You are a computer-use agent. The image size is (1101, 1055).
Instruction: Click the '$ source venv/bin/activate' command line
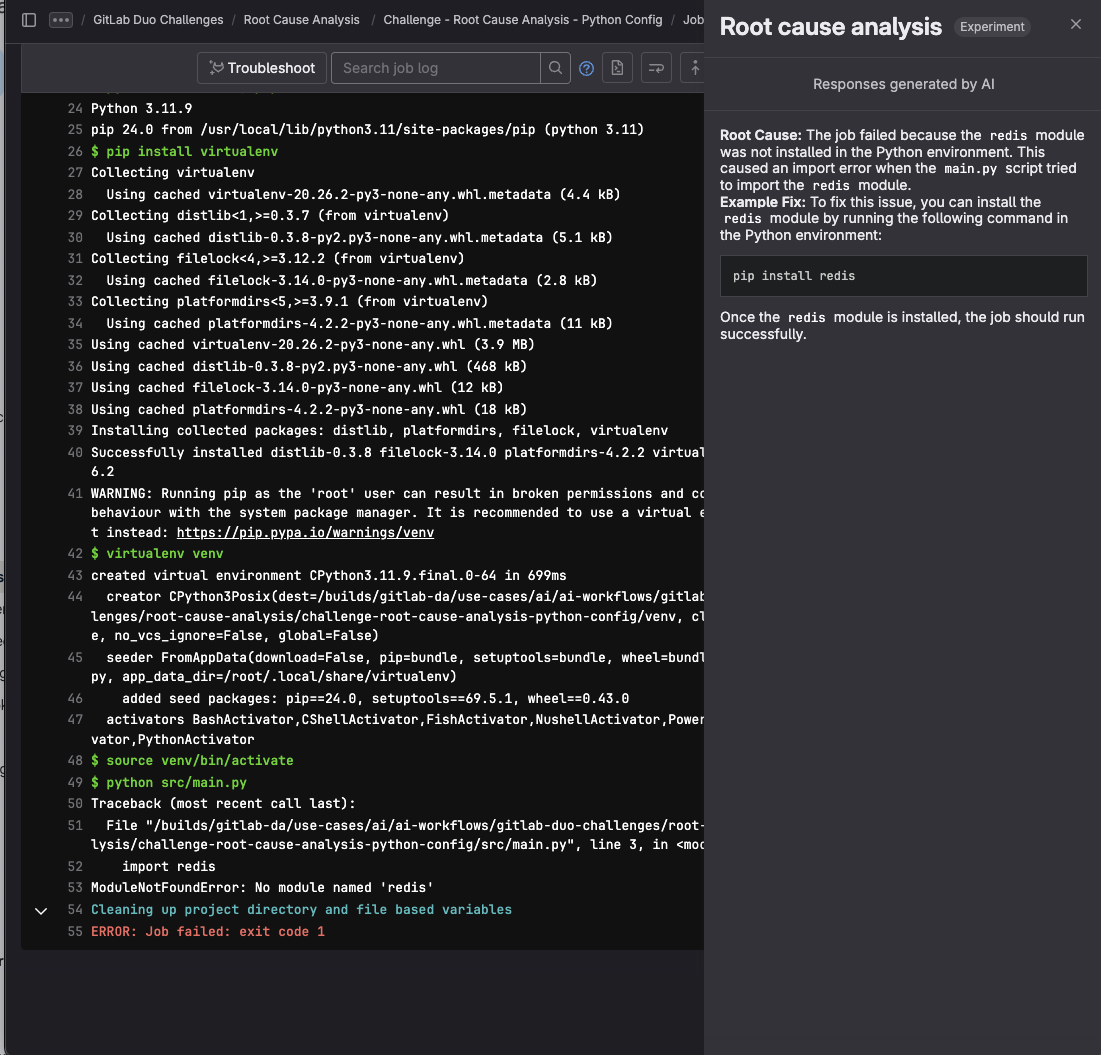[x=192, y=761]
